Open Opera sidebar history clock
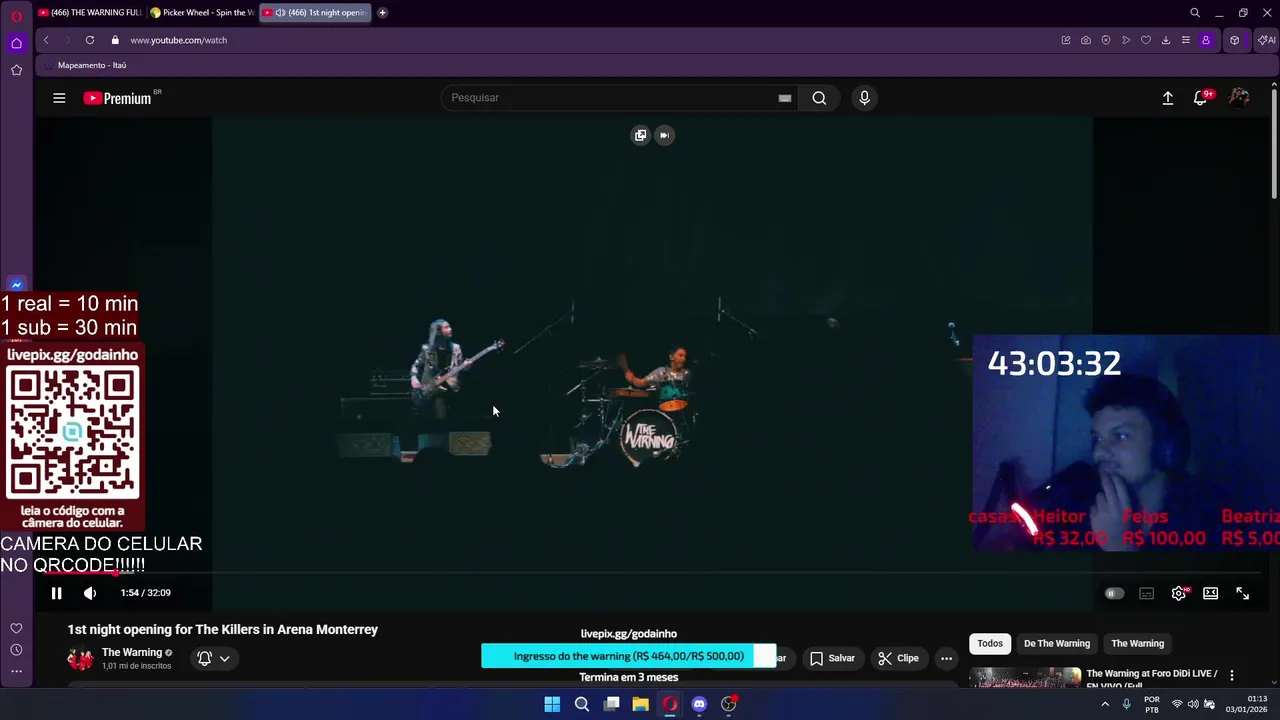Viewport: 1280px width, 720px height. click(x=16, y=650)
